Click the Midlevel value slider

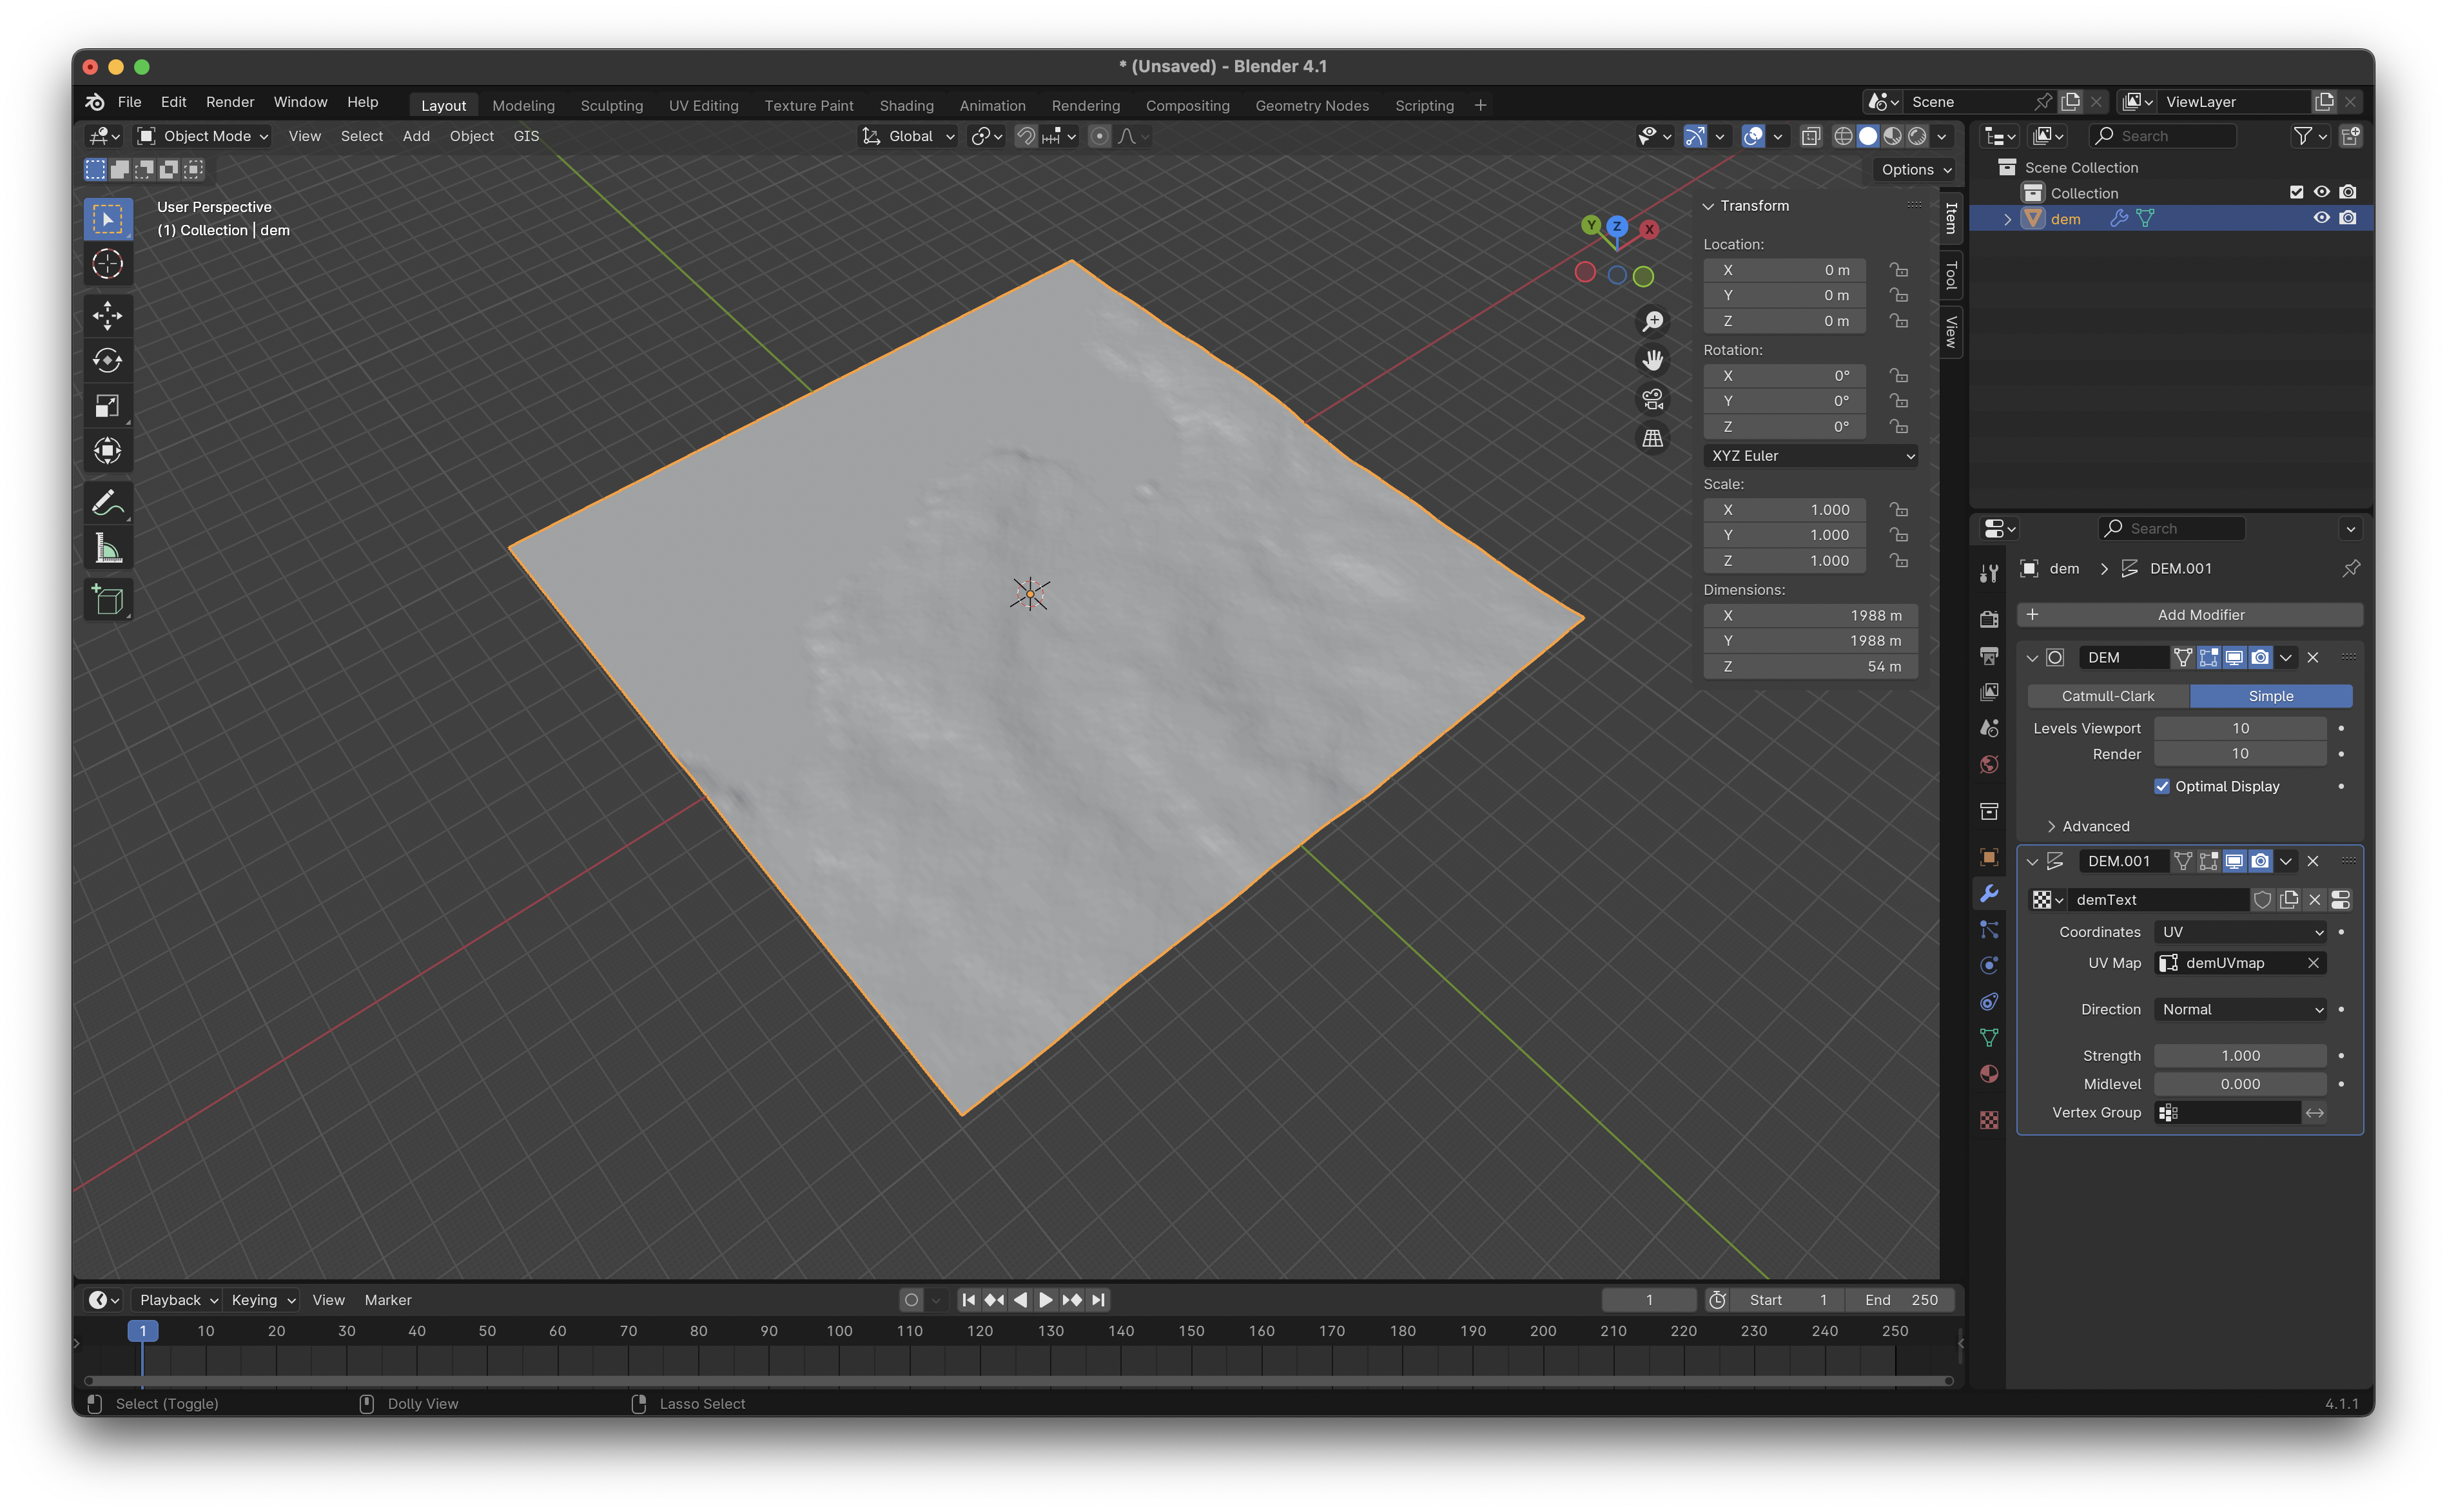coord(2240,1084)
